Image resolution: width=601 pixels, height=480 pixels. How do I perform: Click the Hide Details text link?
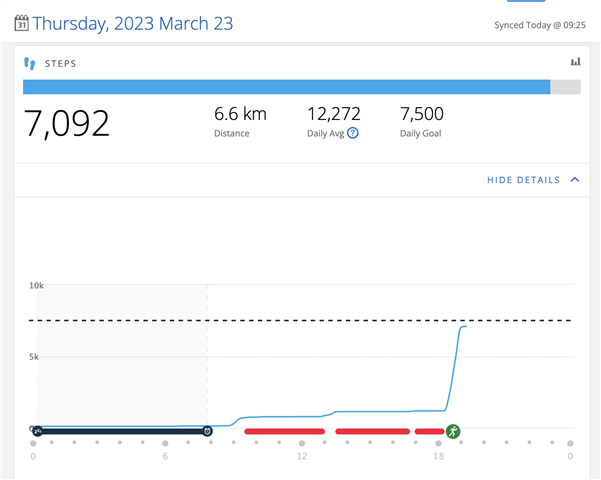click(523, 180)
